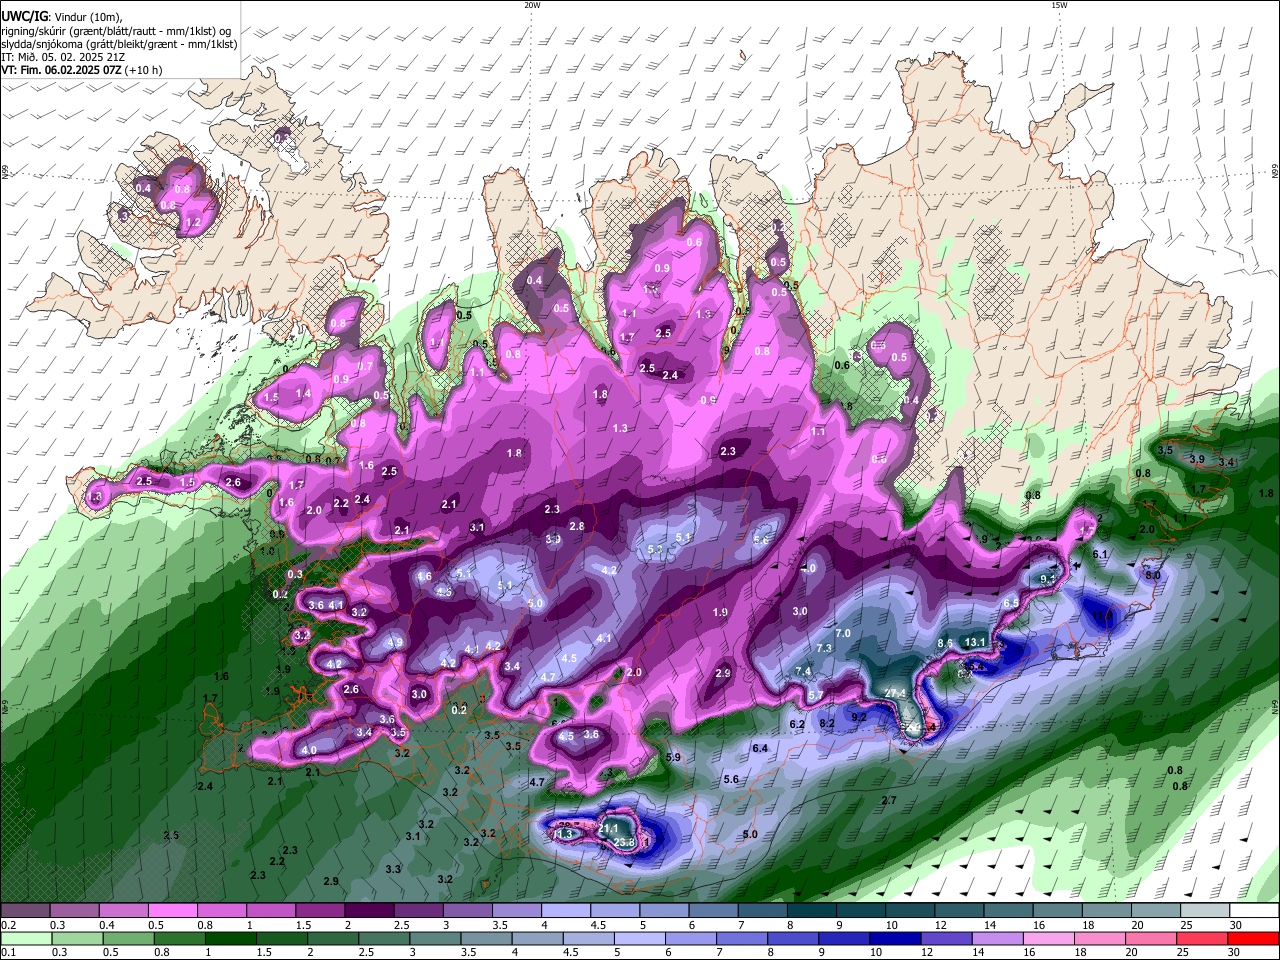The height and width of the screenshot is (960, 1280).
Task: Select the medium green 0.5 swatch in lower legend row
Action: (127, 938)
